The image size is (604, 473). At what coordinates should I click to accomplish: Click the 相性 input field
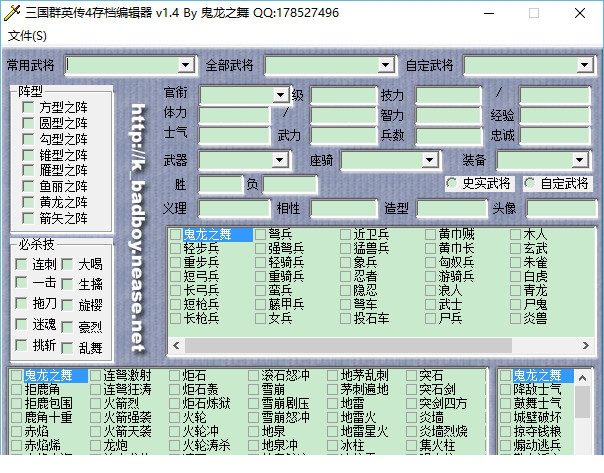tap(343, 208)
